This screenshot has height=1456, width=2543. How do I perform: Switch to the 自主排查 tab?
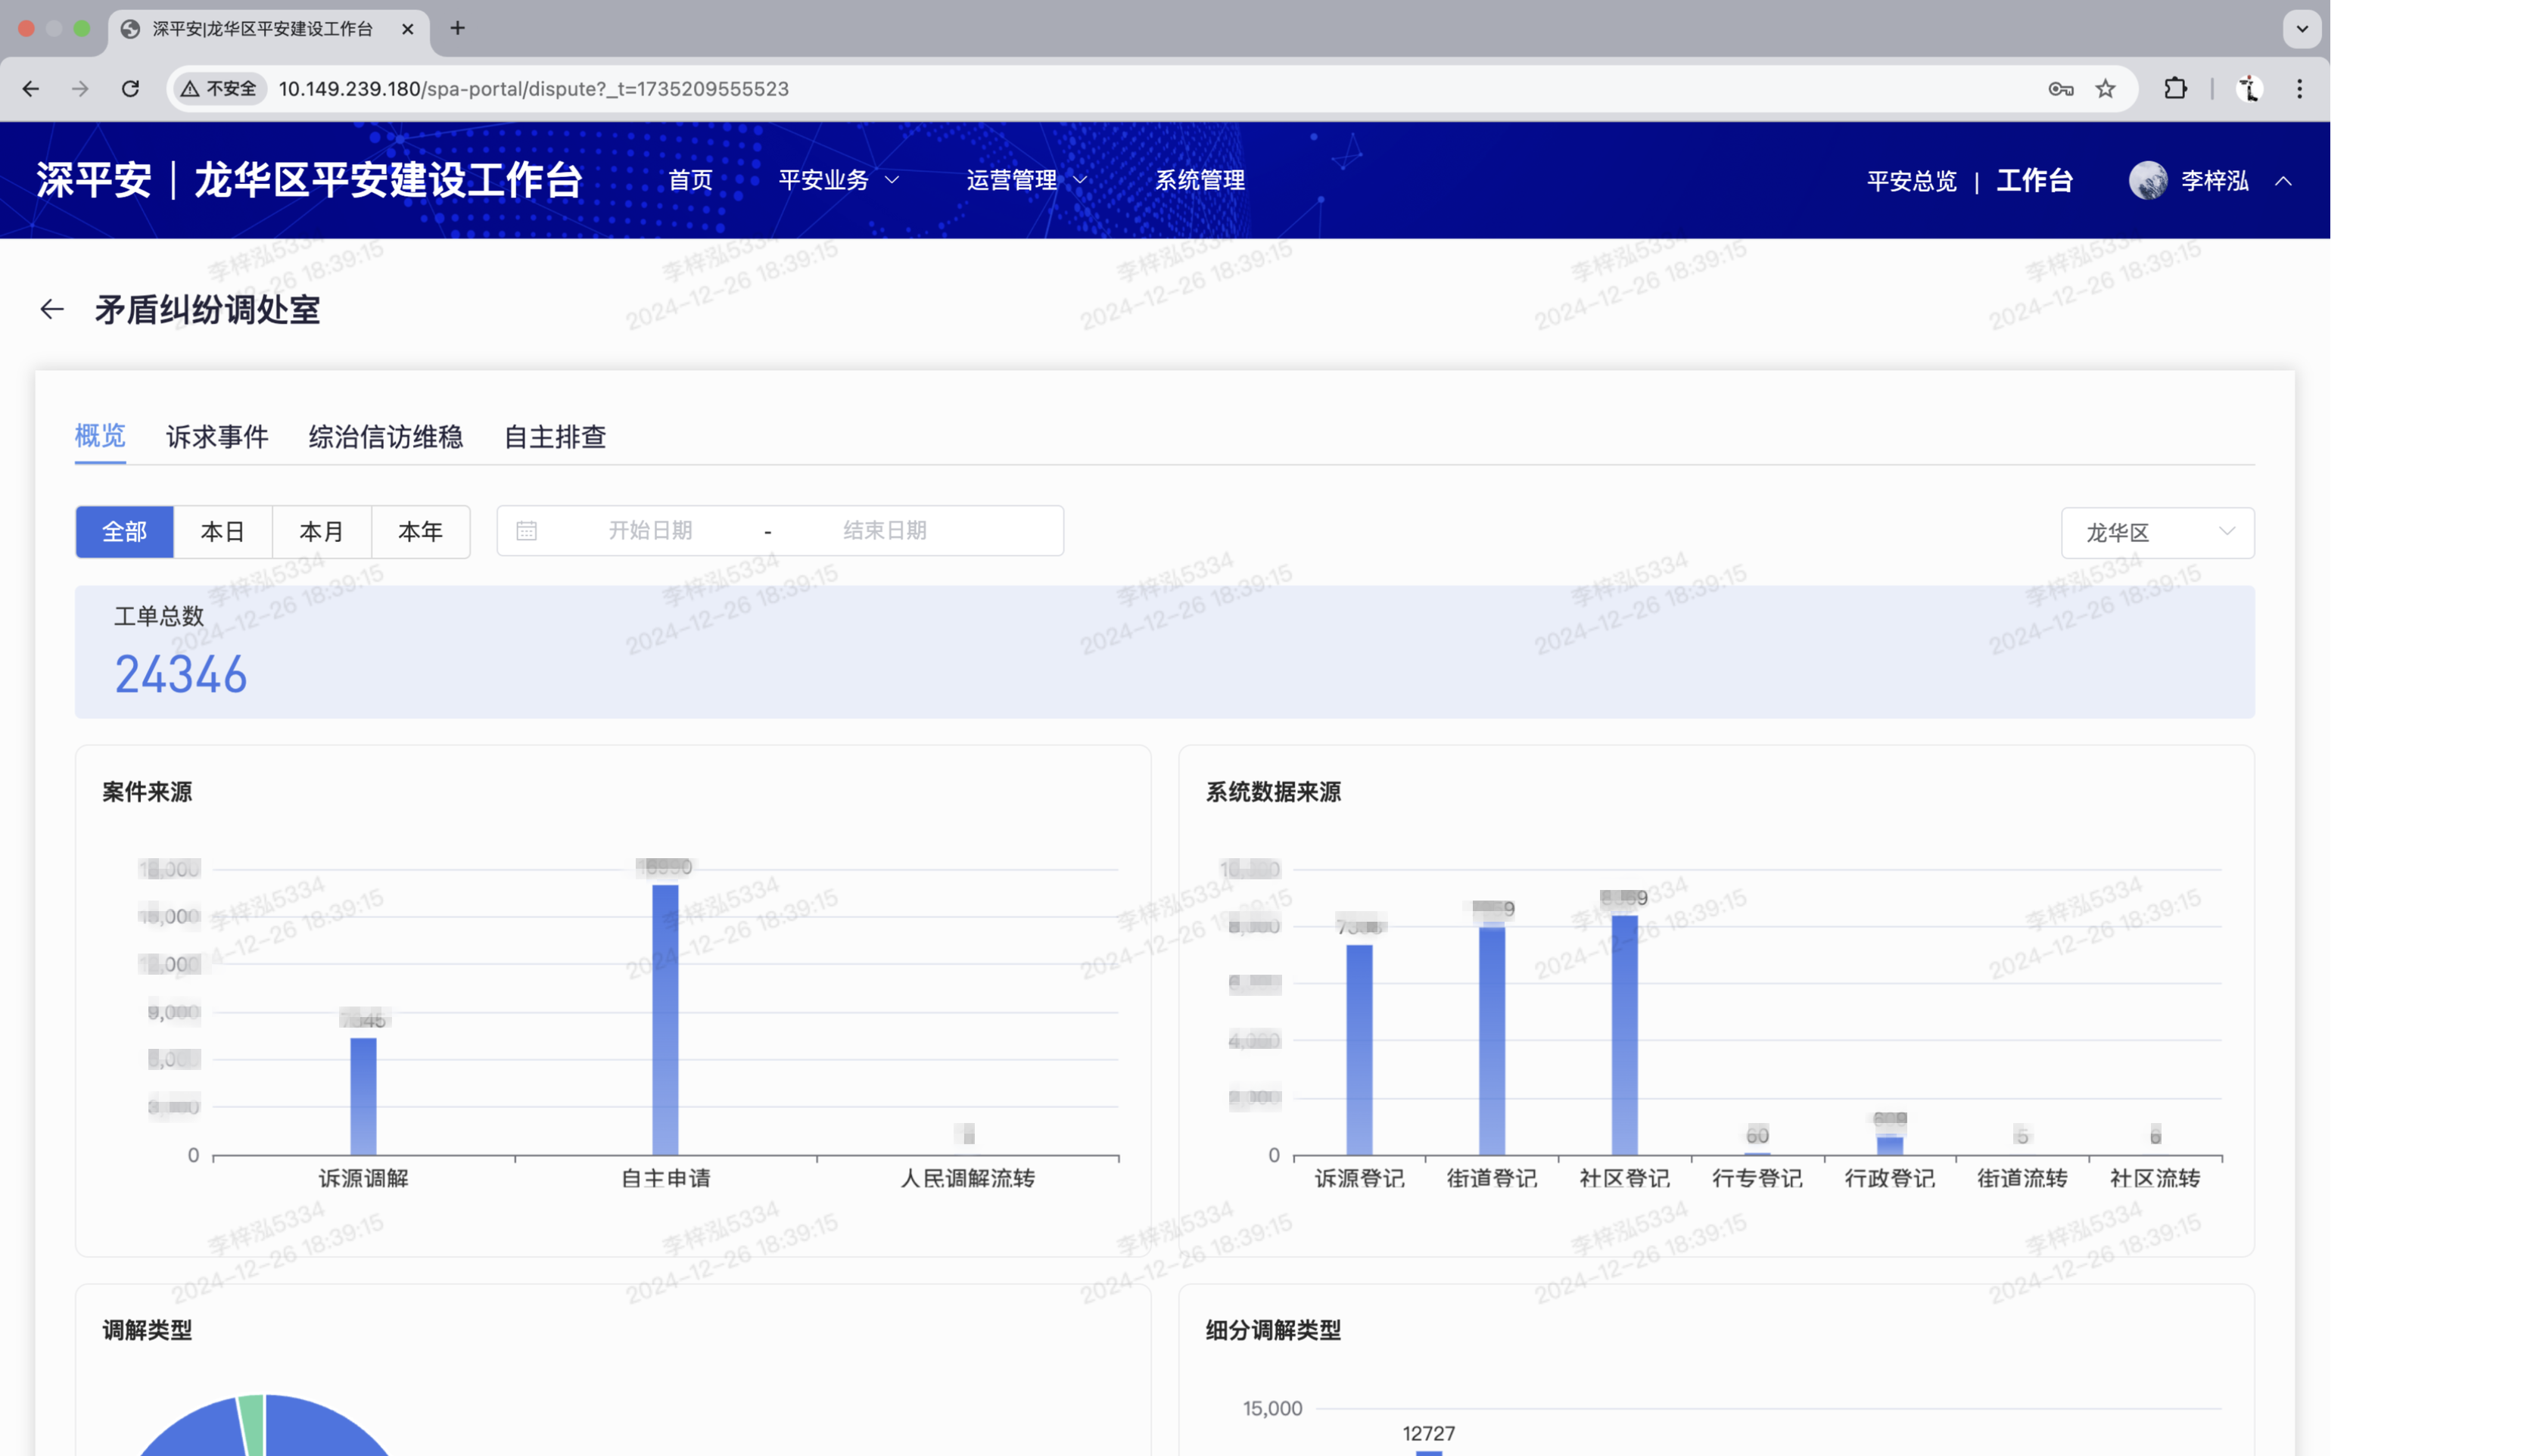click(x=555, y=437)
